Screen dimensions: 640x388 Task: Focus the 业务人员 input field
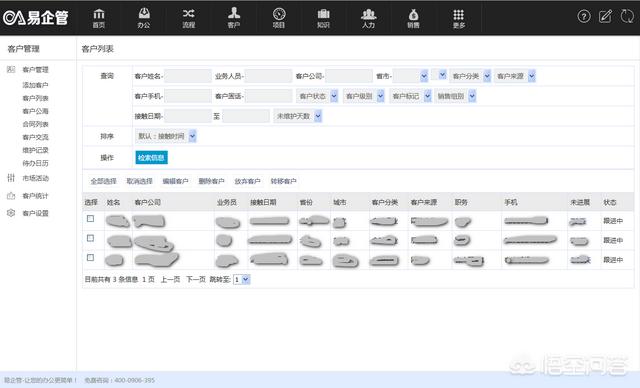pyautogui.click(x=268, y=76)
